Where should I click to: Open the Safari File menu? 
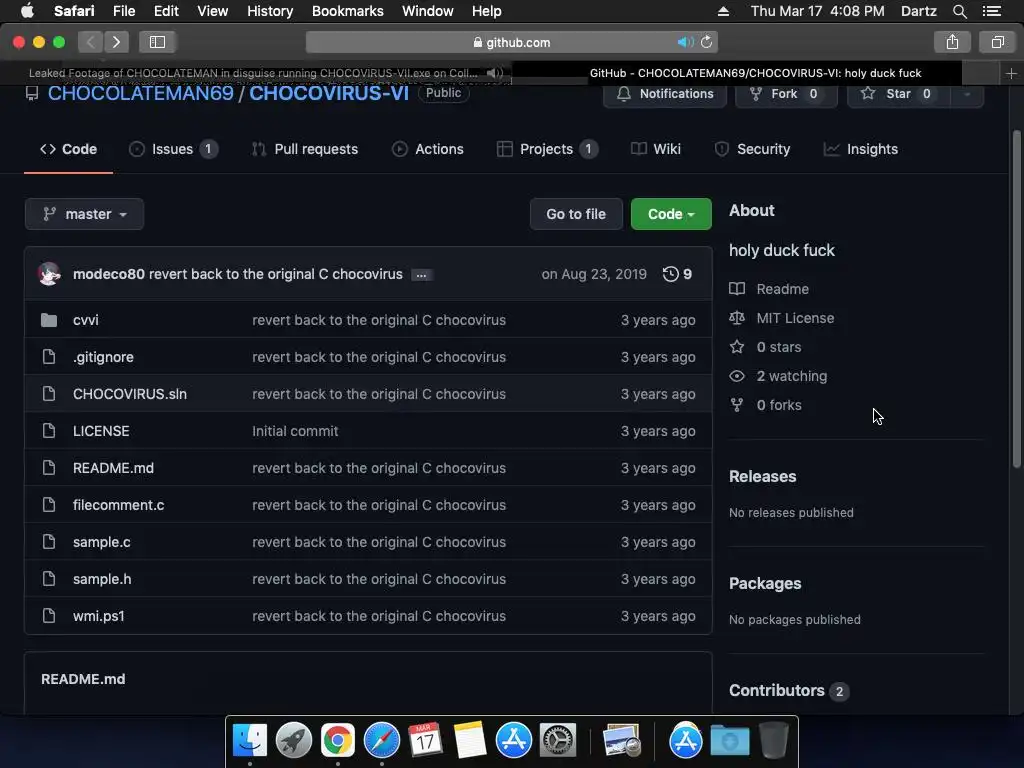coord(123,11)
